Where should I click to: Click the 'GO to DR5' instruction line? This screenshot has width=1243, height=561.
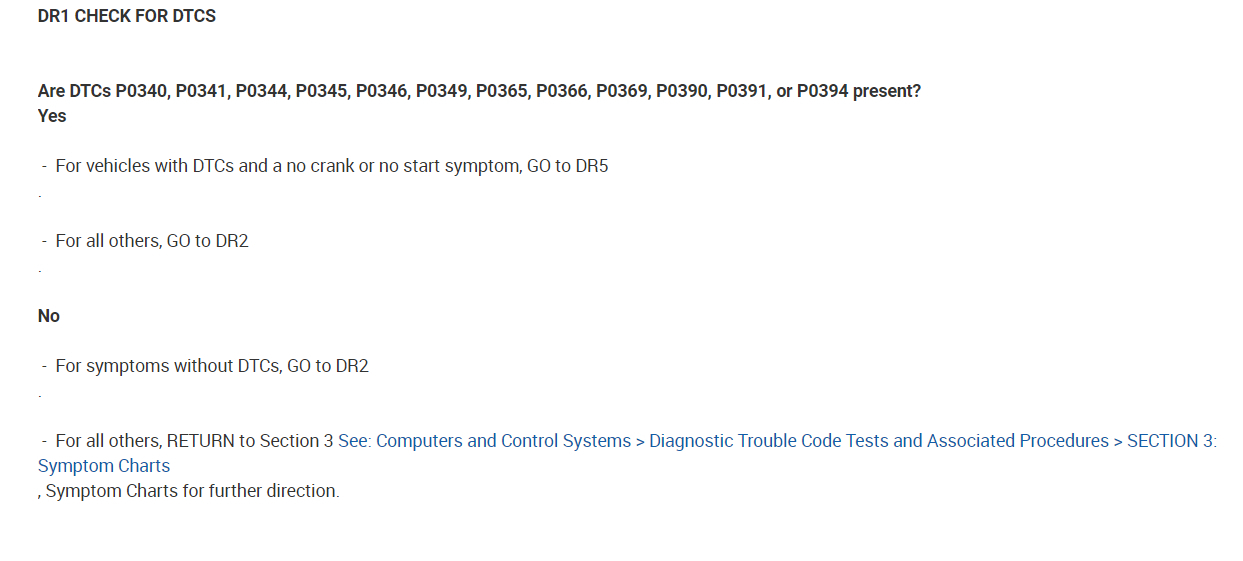click(x=567, y=166)
